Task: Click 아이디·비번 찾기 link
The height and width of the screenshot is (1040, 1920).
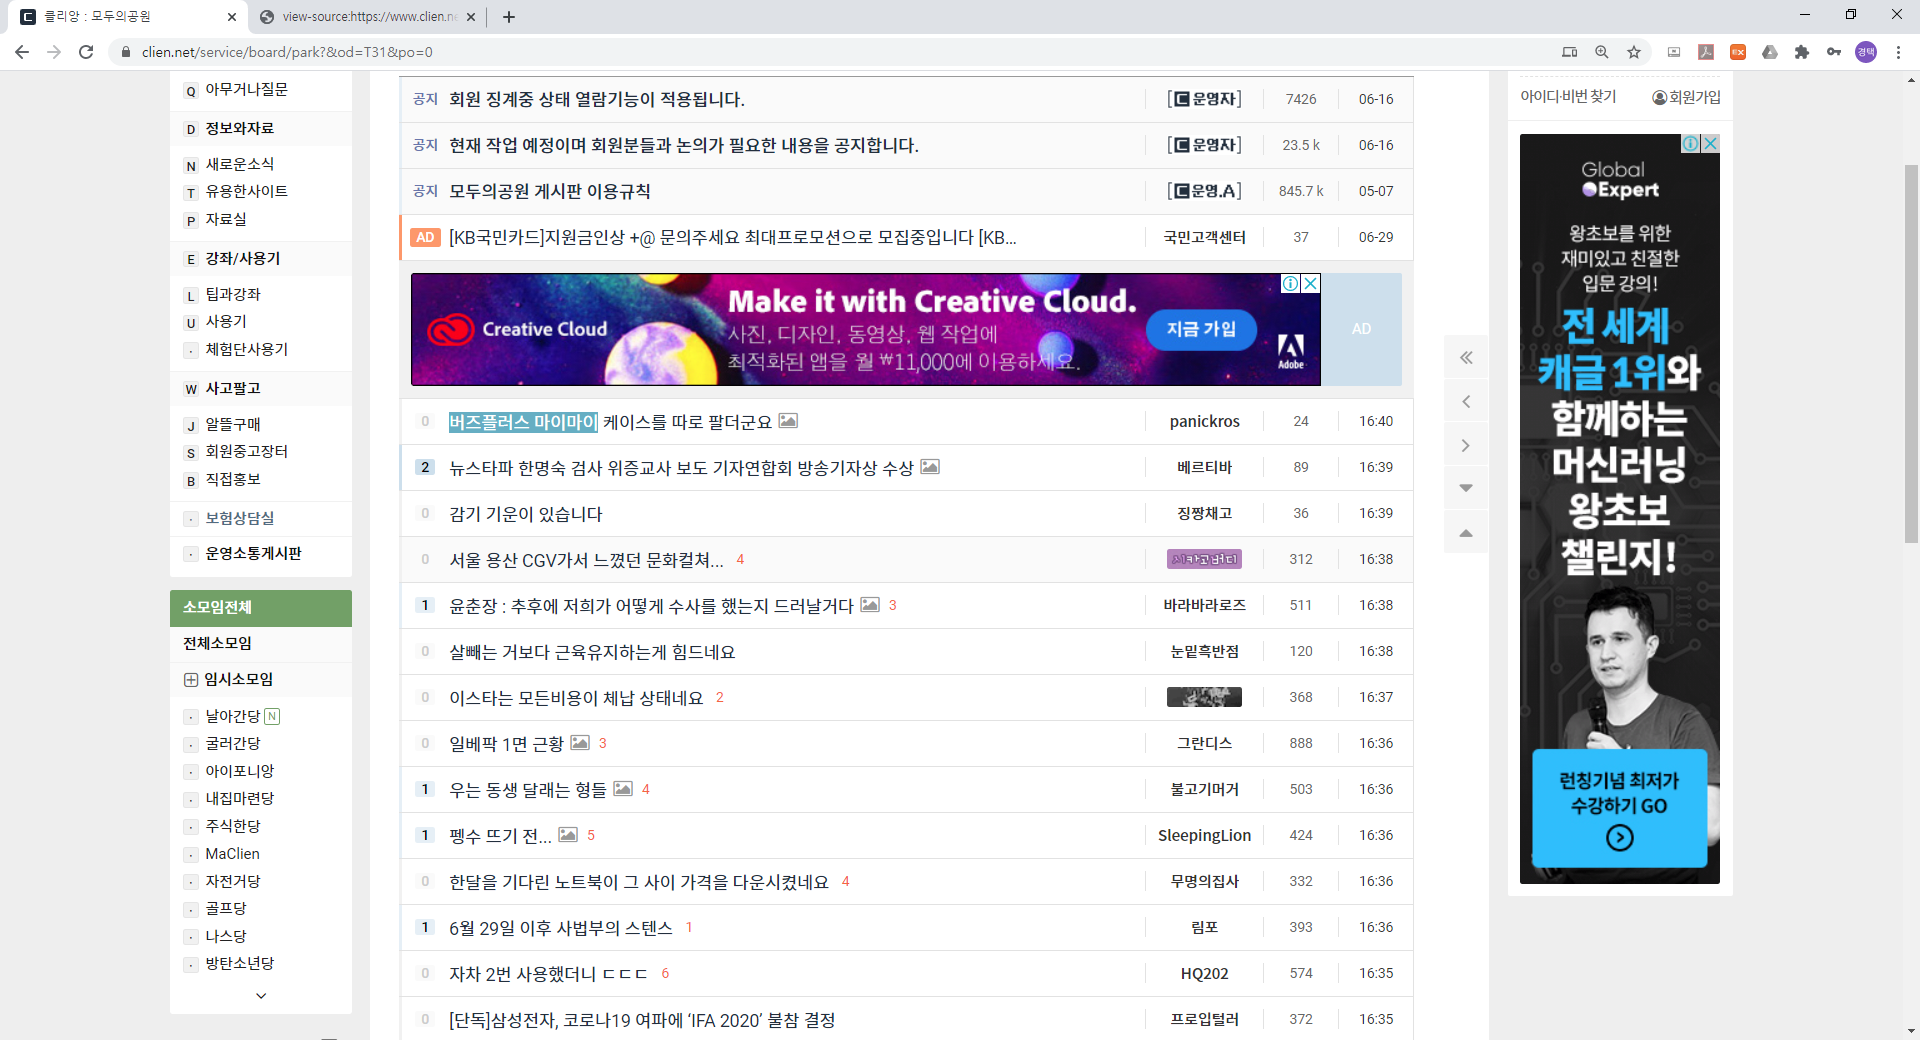Action: [x=1568, y=97]
